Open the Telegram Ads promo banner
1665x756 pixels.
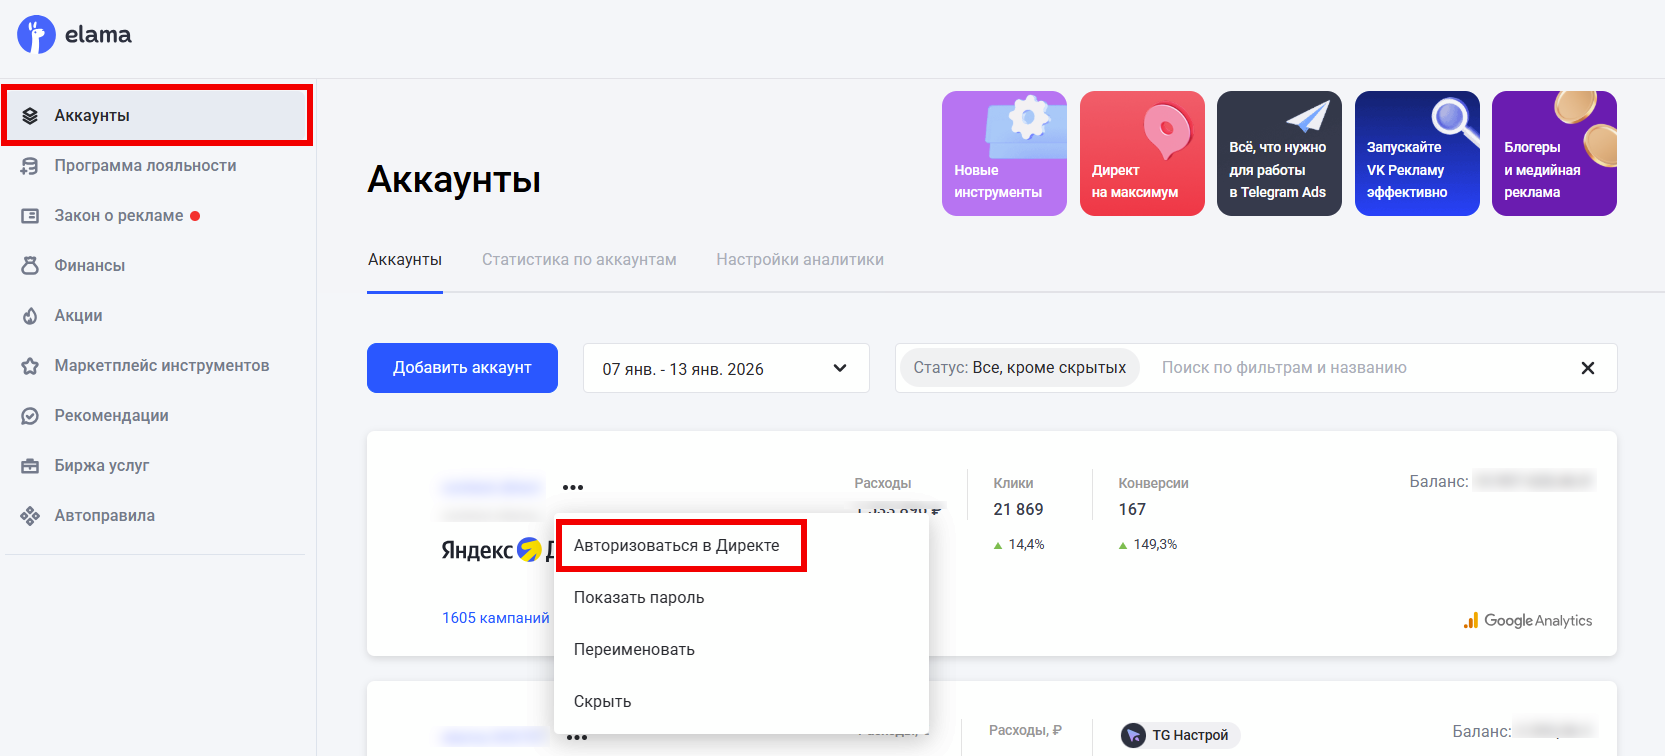[x=1279, y=153]
